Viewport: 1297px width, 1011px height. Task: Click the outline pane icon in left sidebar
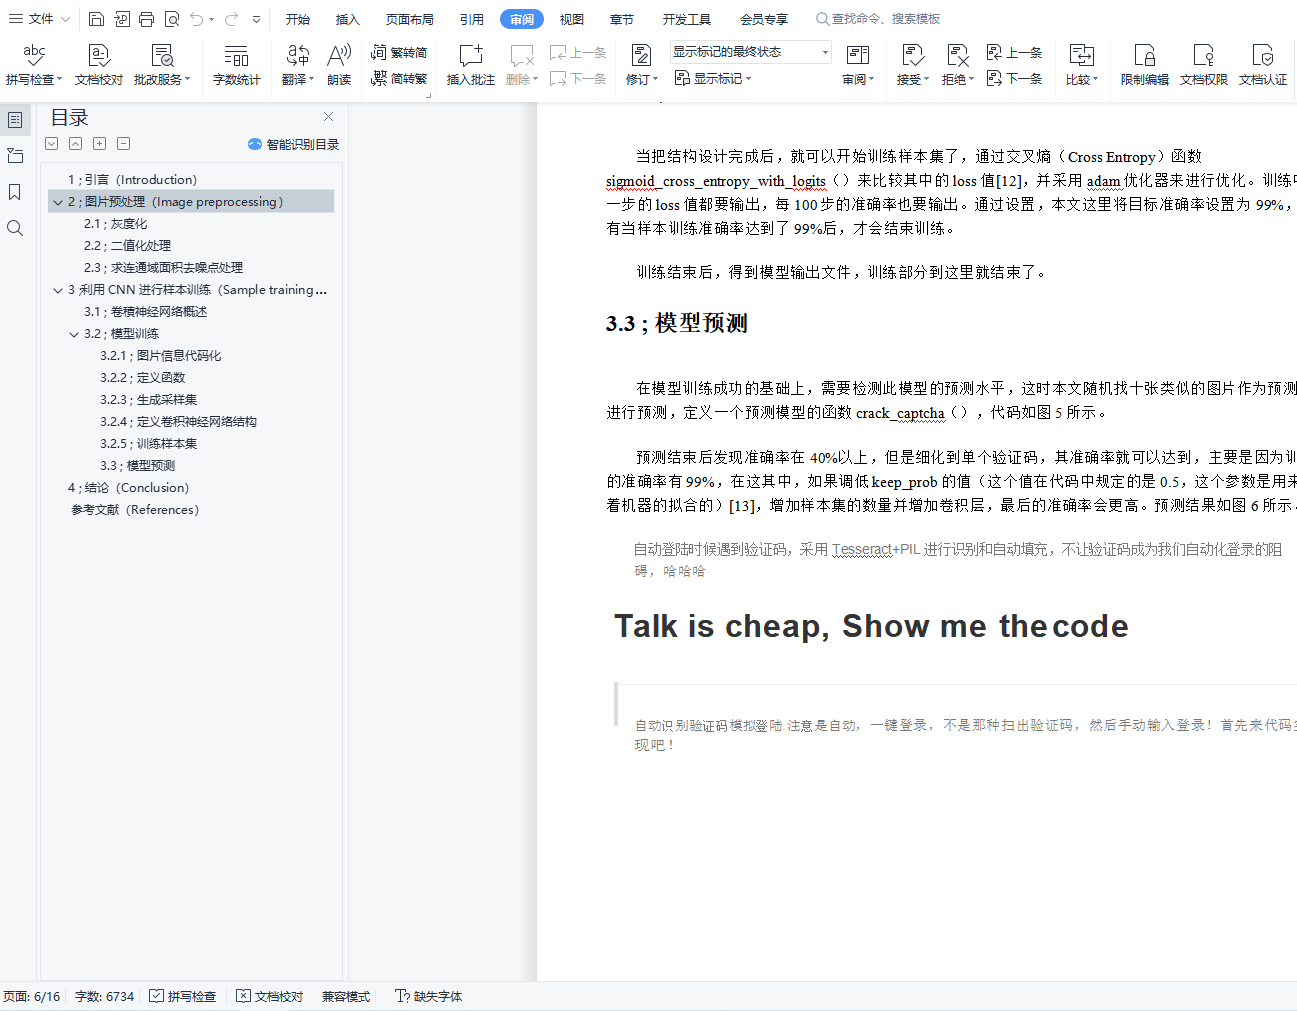pyautogui.click(x=15, y=120)
